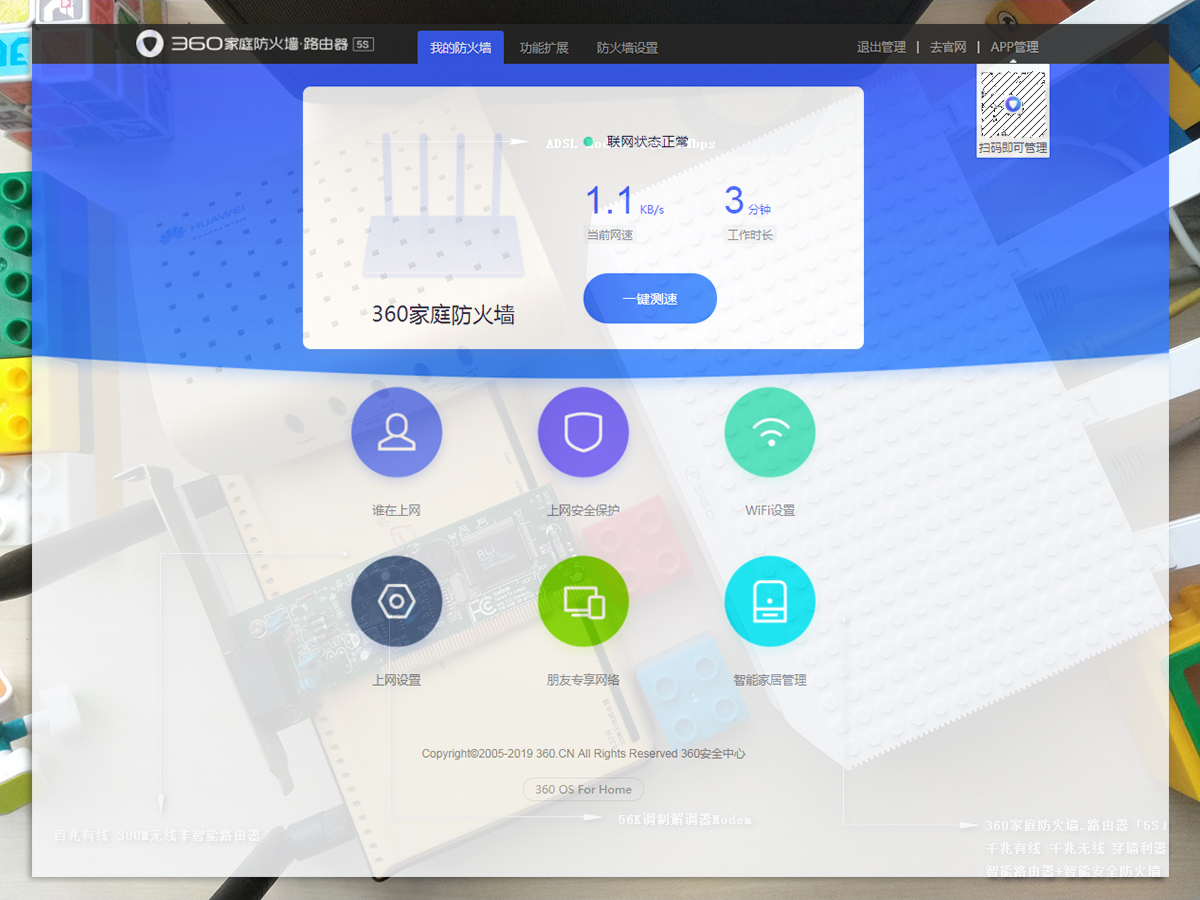Open the 上网安全保护 shield icon

tap(583, 432)
